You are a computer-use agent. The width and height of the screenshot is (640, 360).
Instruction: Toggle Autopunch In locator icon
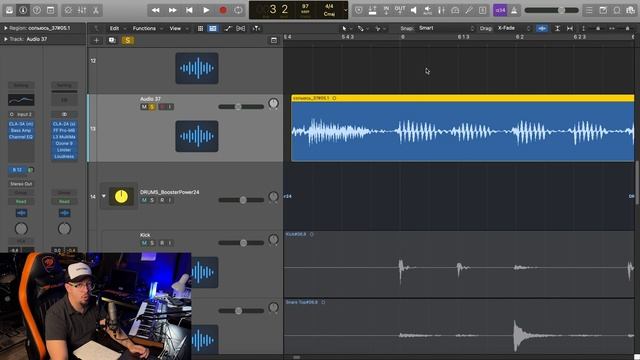pyautogui.click(x=386, y=10)
